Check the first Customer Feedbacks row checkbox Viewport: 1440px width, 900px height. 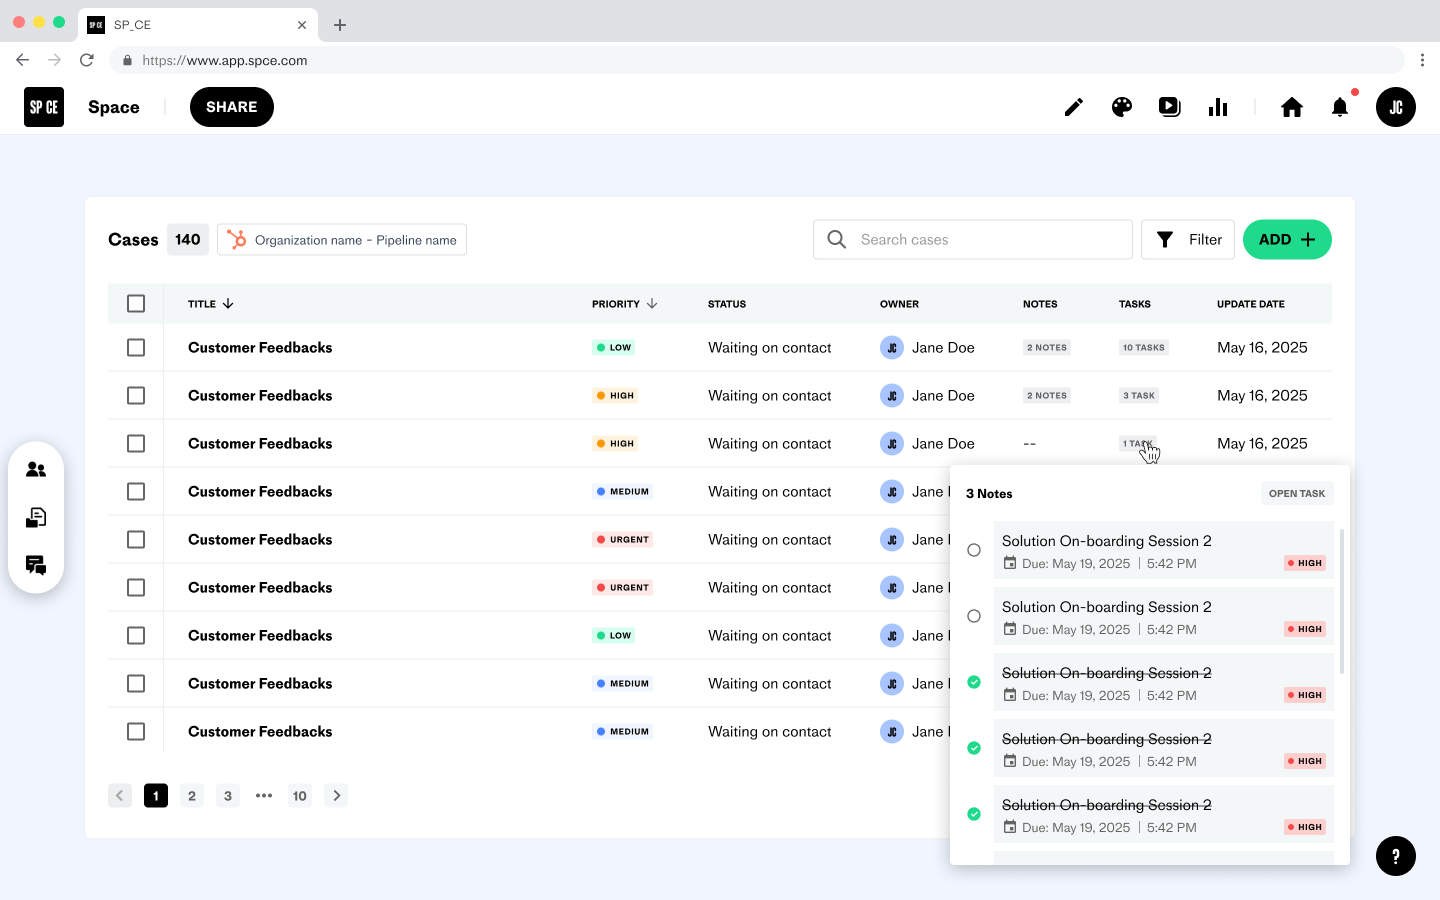pyautogui.click(x=136, y=348)
